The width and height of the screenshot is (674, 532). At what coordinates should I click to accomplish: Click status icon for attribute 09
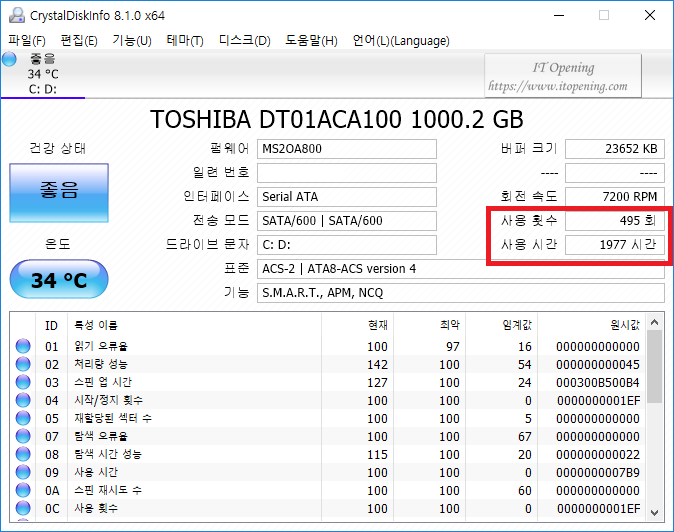click(x=23, y=472)
